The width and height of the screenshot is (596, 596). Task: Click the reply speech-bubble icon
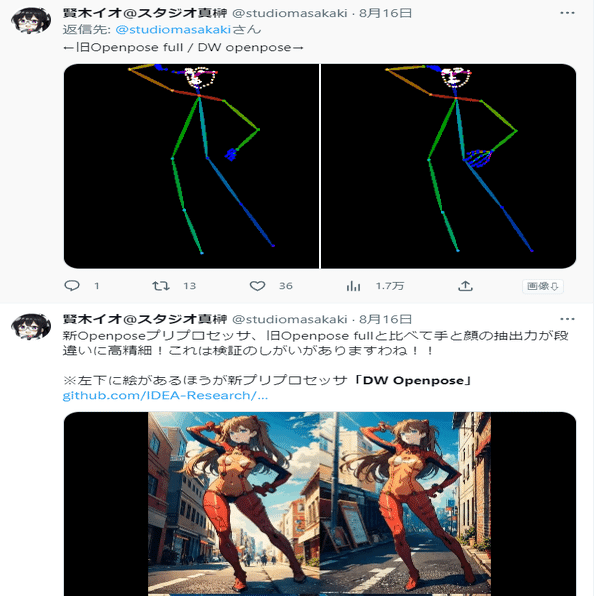tap(72, 285)
